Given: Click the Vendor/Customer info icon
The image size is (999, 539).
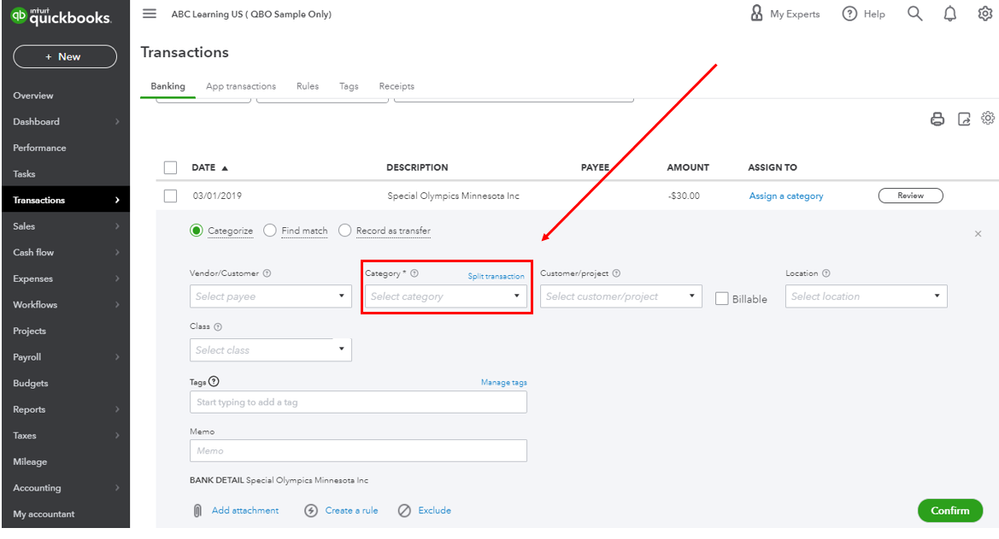Looking at the screenshot, I should [267, 273].
